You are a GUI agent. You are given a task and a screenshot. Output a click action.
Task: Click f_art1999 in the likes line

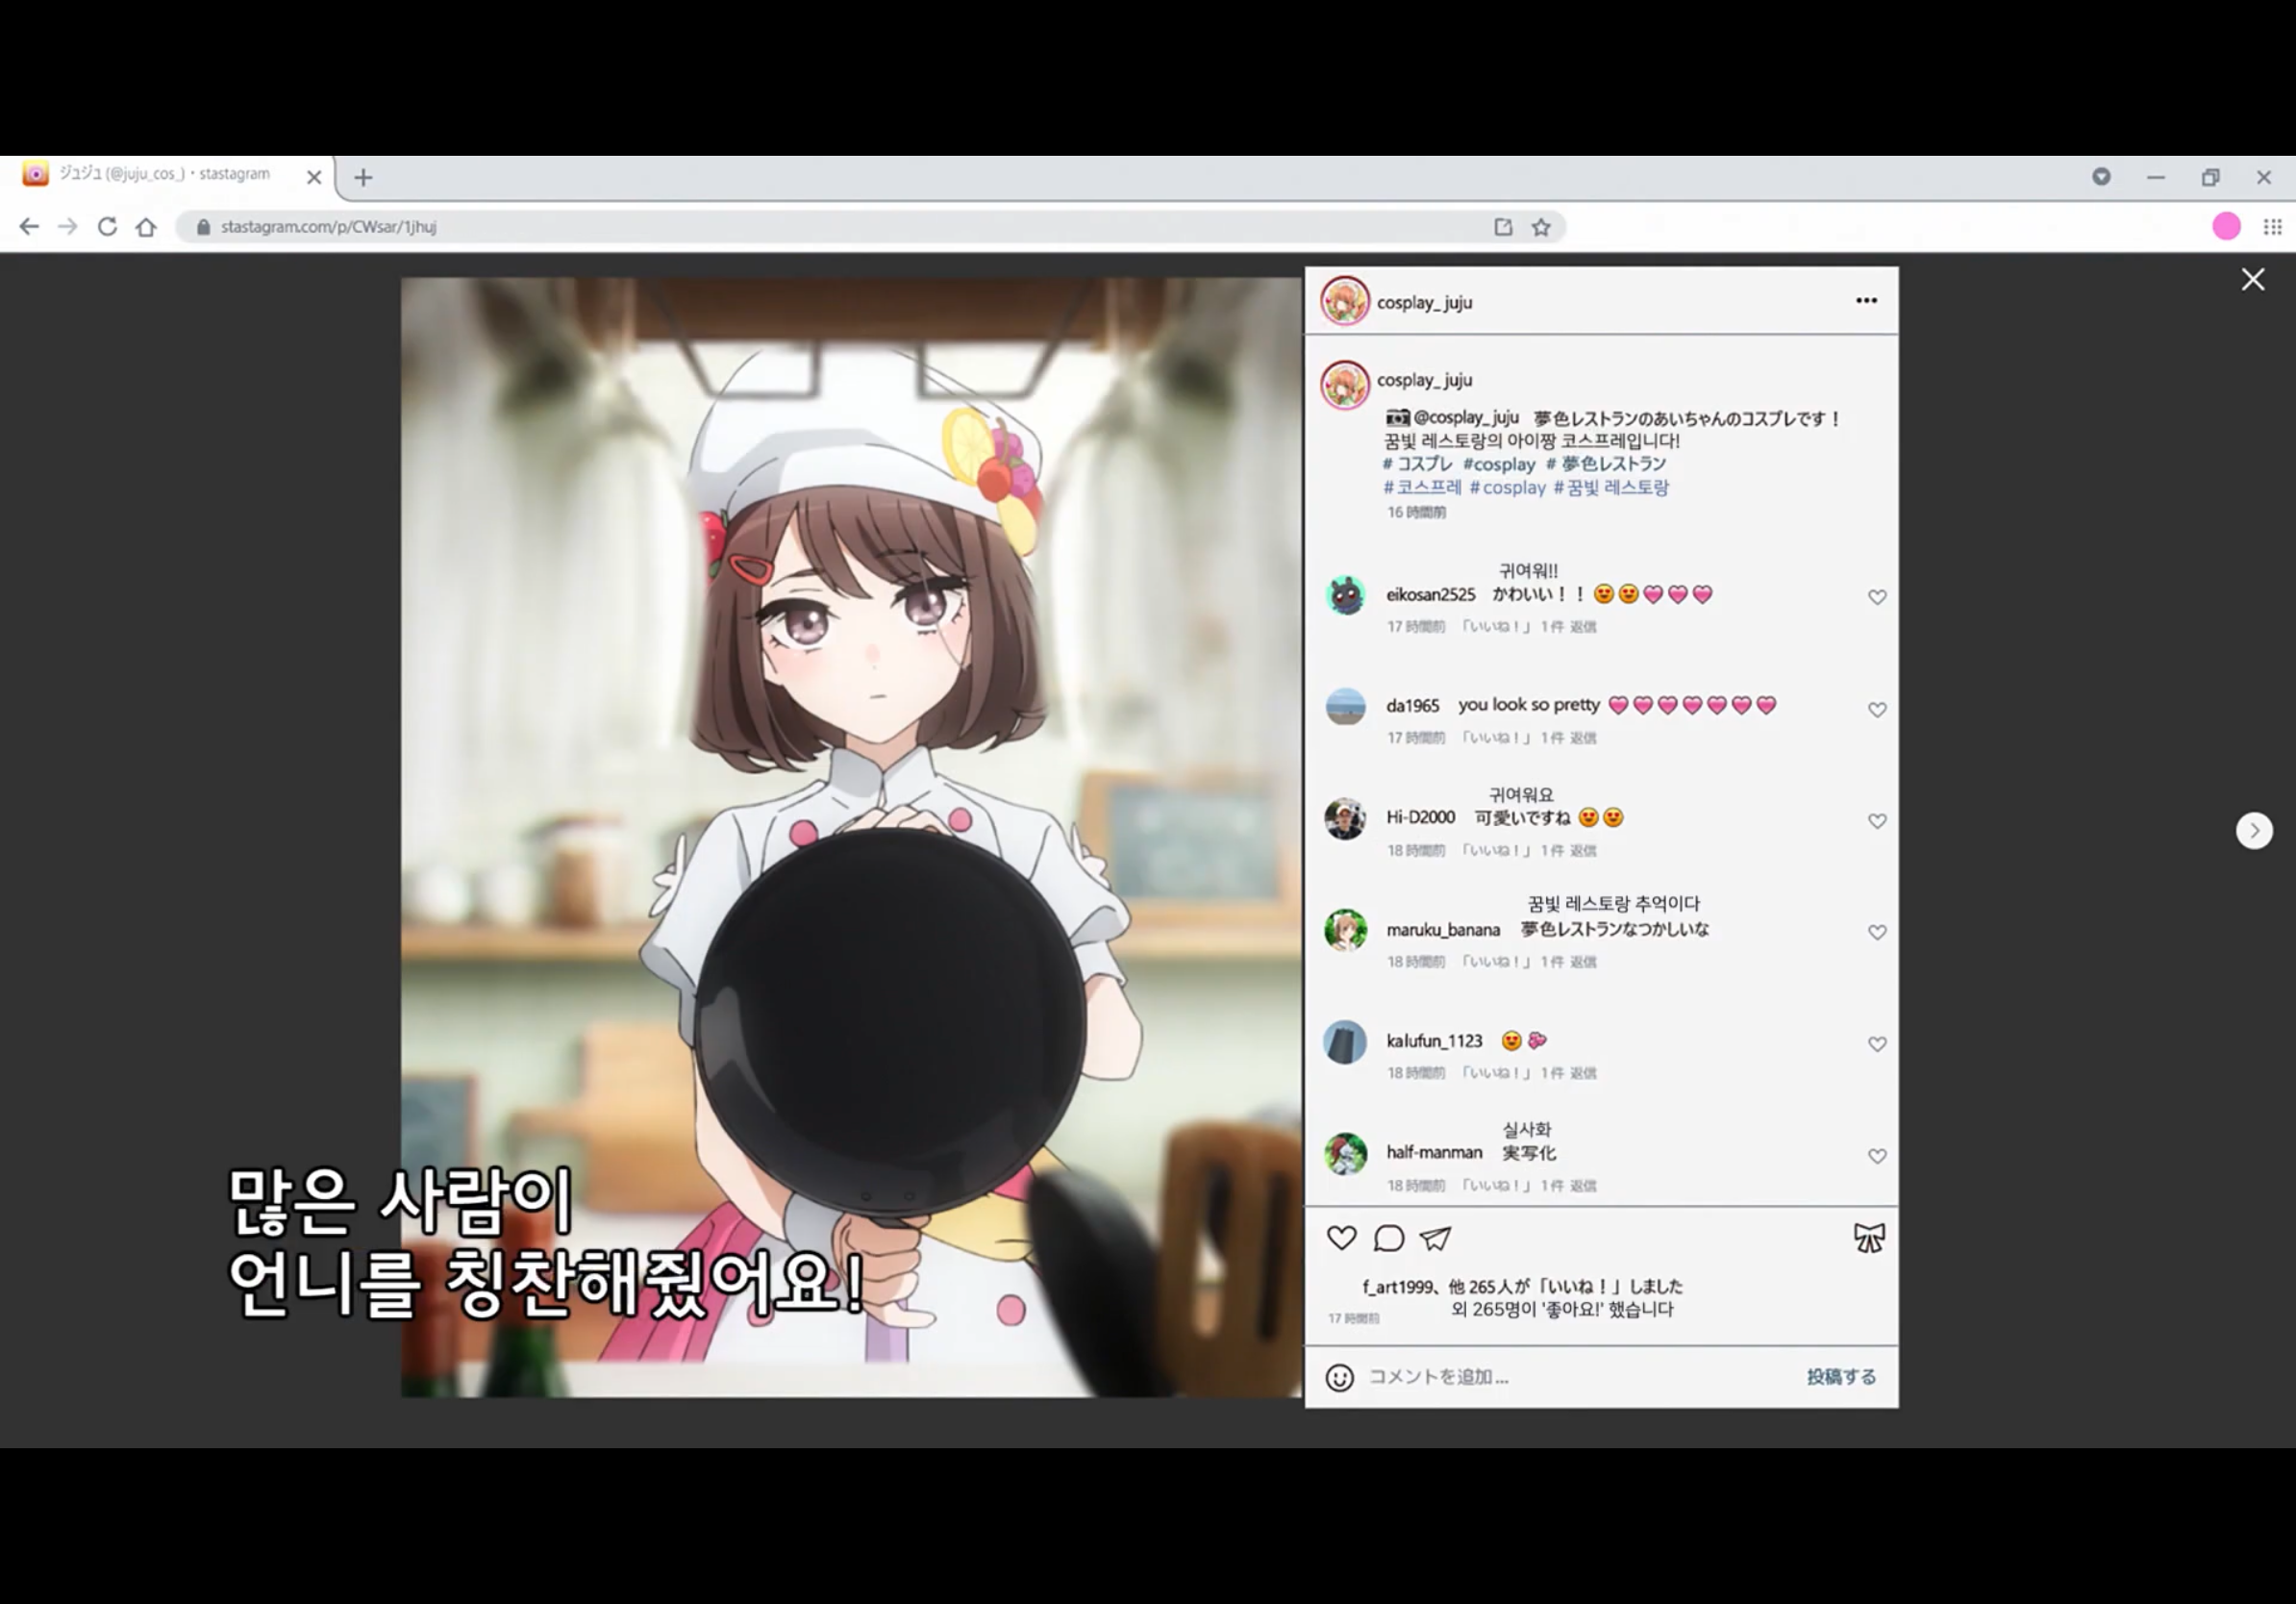1398,1287
